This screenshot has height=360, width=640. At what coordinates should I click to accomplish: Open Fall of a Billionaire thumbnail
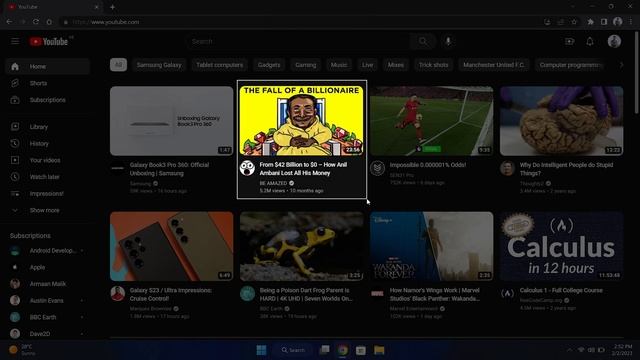[x=302, y=120]
